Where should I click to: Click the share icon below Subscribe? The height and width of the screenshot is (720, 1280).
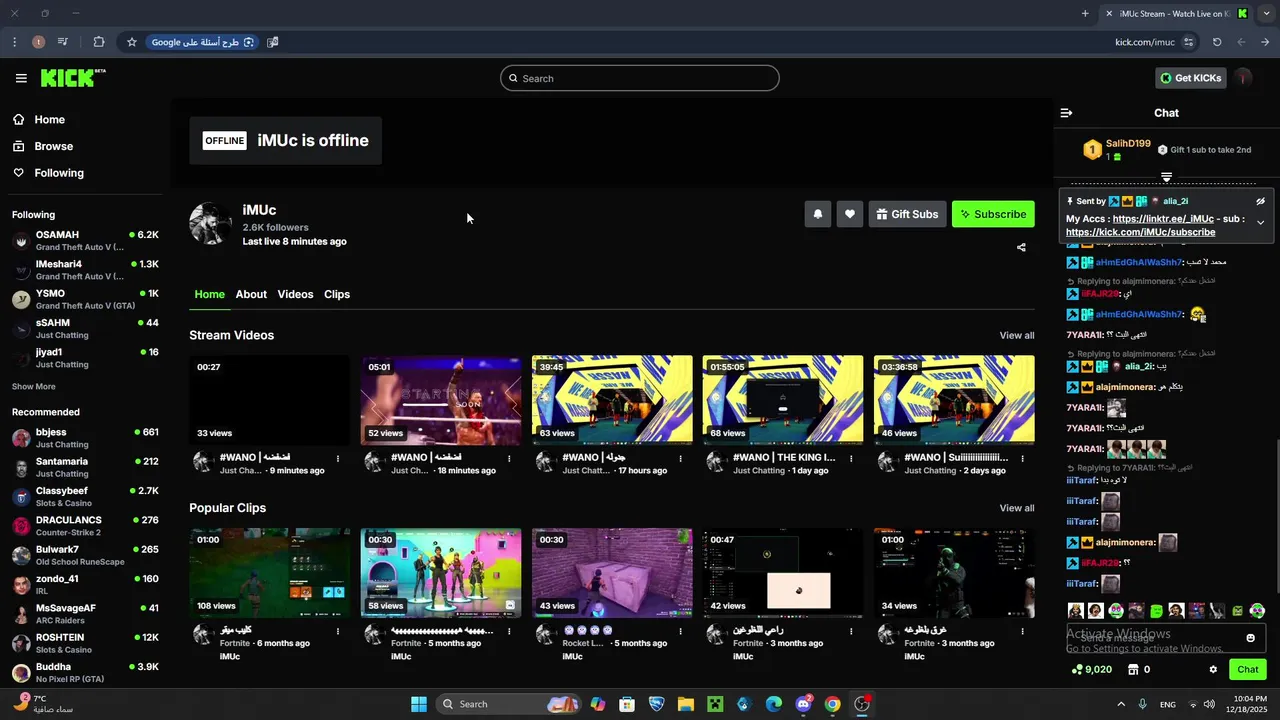(1021, 247)
